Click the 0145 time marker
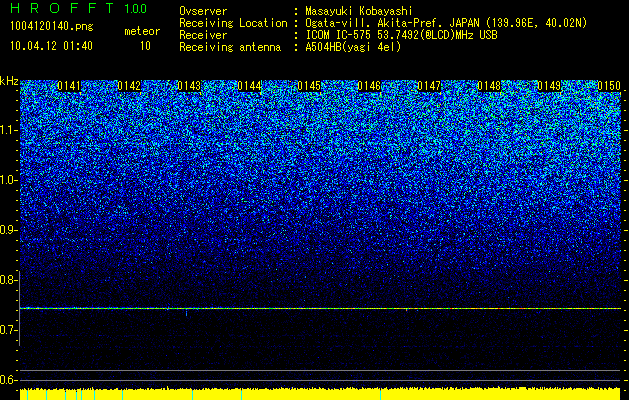 [x=309, y=86]
